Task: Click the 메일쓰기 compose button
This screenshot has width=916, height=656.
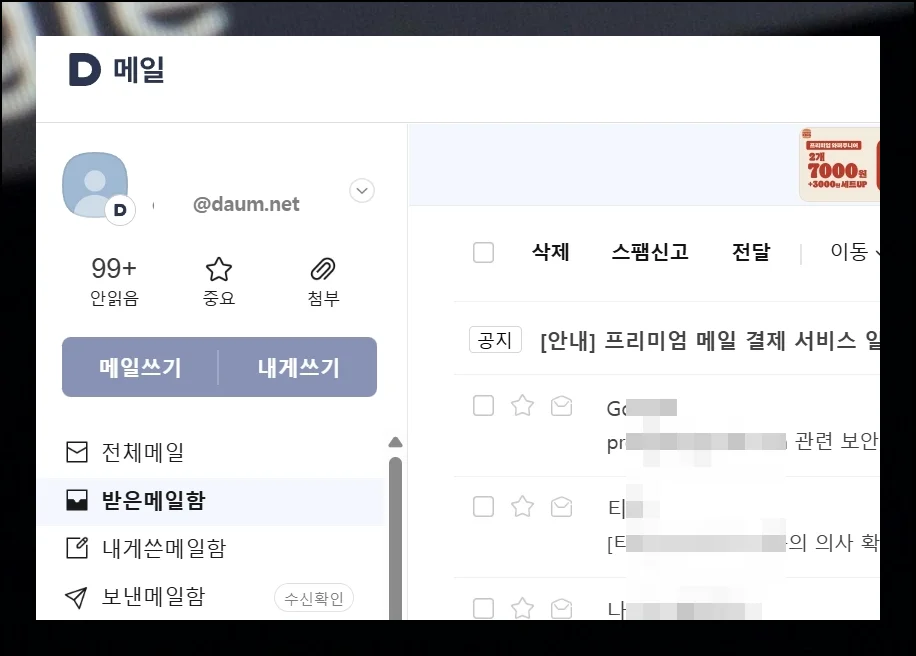Action: point(140,367)
